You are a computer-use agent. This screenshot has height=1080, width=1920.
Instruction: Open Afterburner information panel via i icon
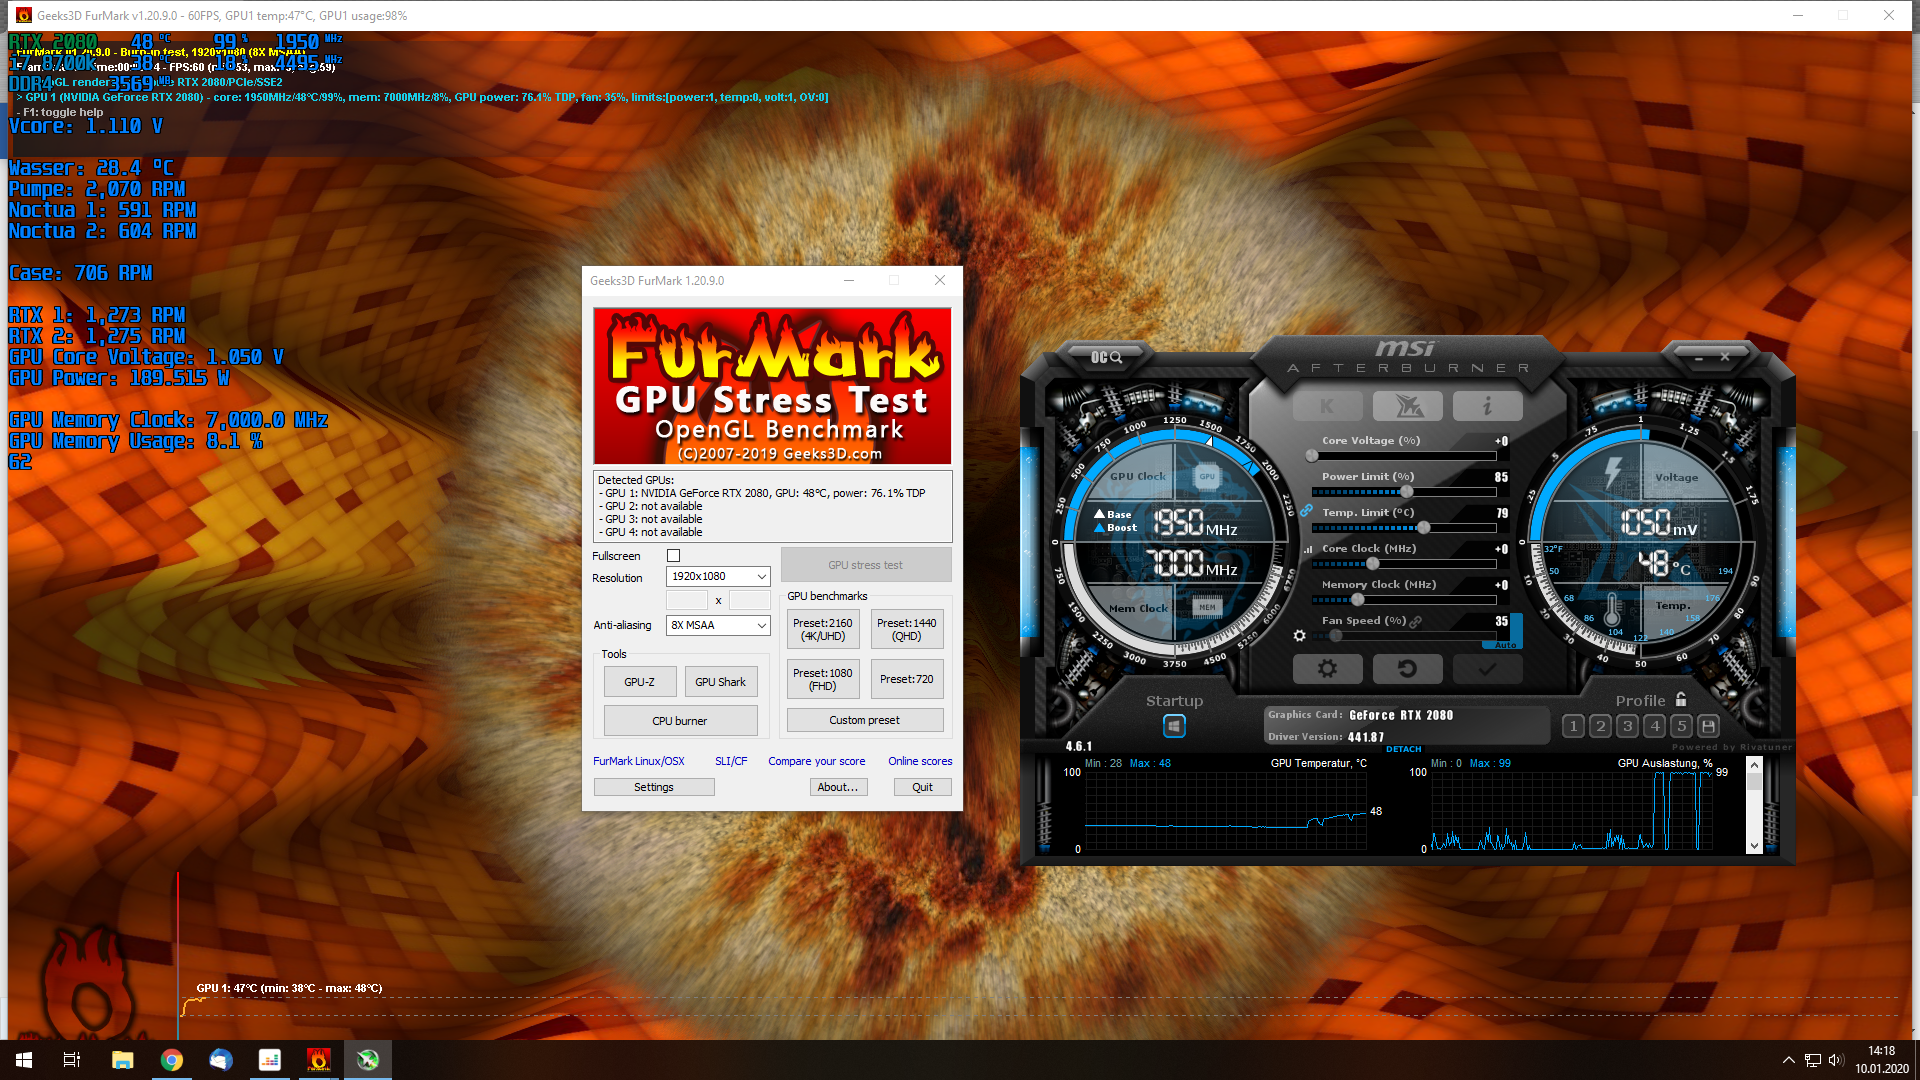[x=1487, y=406]
